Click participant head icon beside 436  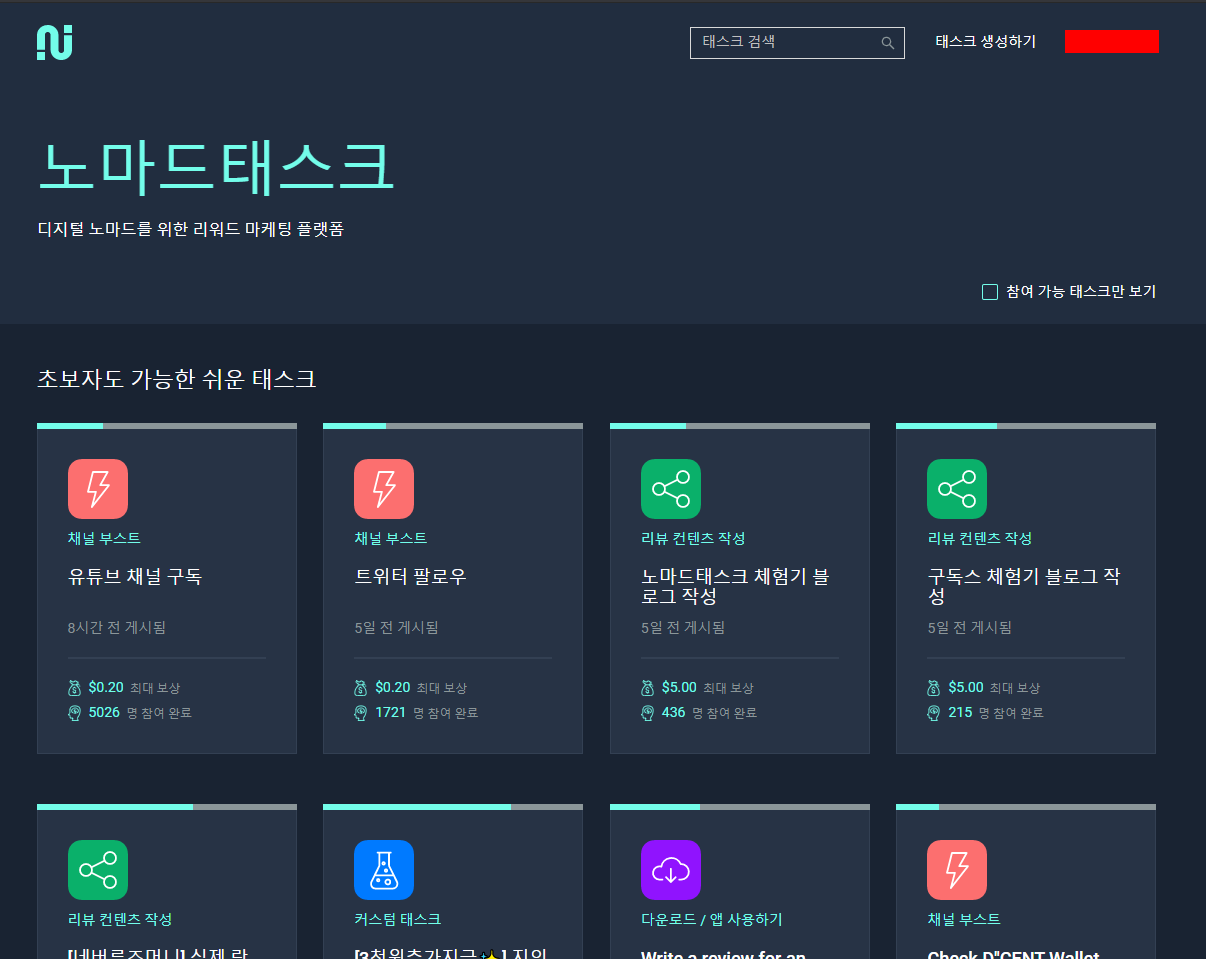[648, 713]
